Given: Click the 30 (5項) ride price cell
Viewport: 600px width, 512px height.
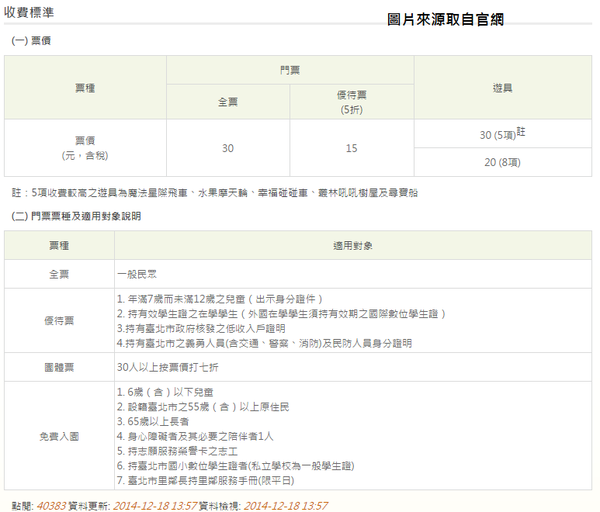Looking at the screenshot, I should coord(502,134).
